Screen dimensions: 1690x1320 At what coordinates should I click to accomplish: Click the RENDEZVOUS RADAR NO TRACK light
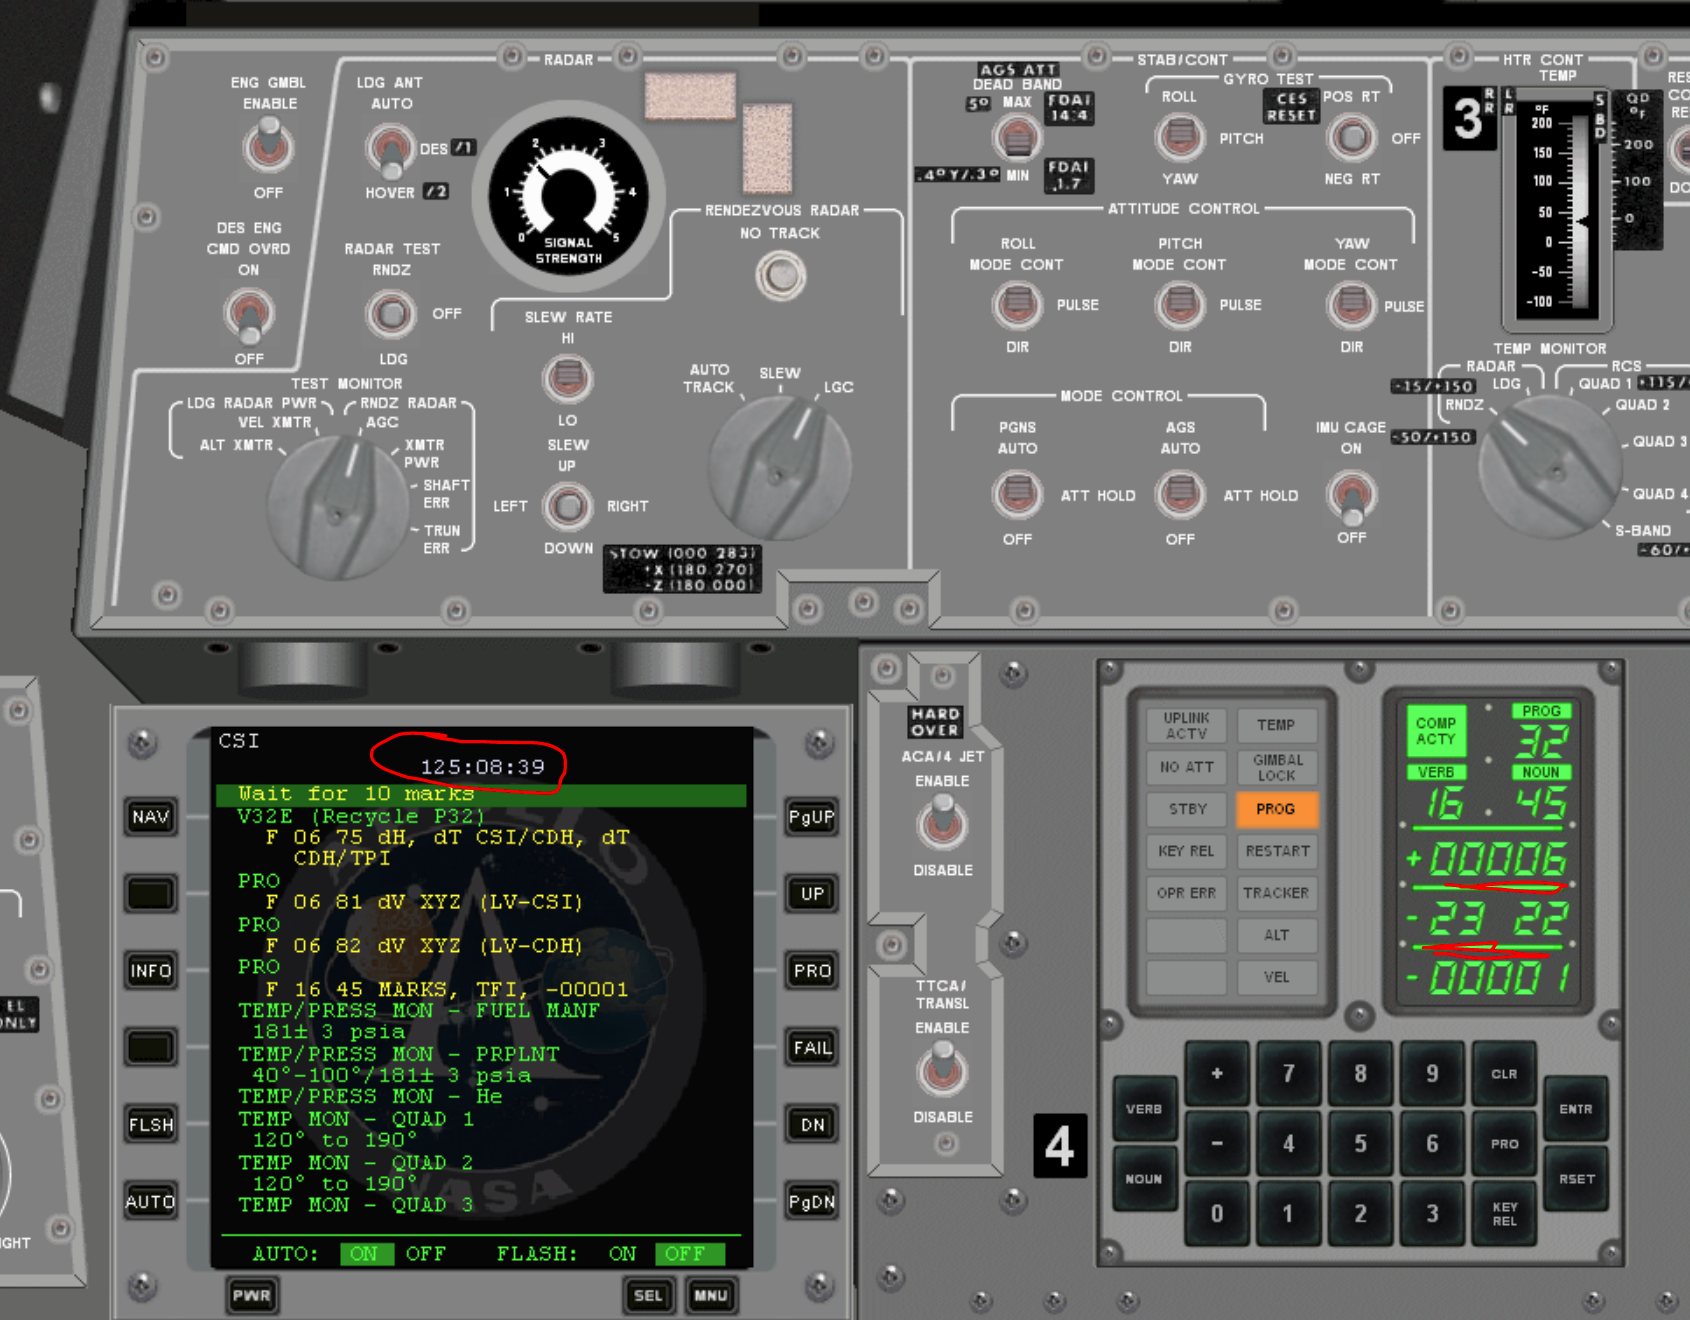coord(780,276)
